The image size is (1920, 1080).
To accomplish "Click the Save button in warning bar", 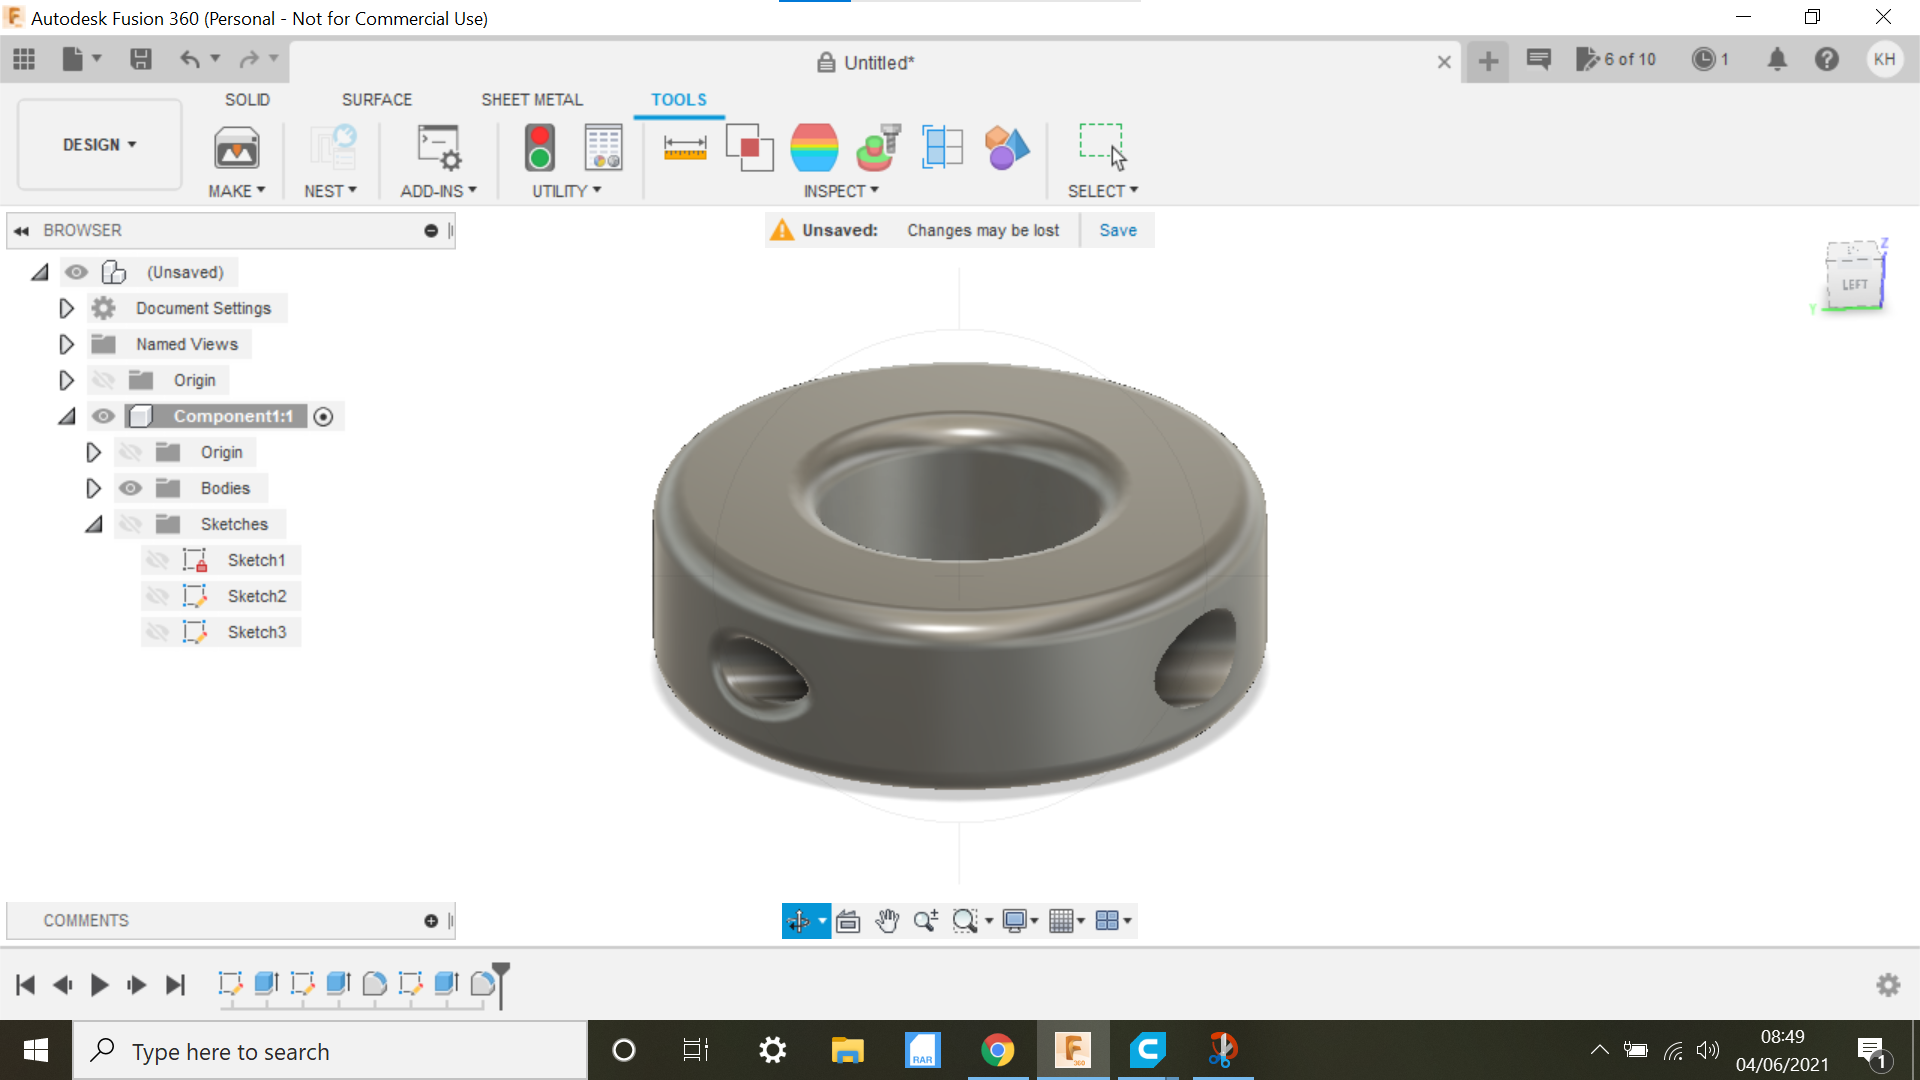I will click(1117, 230).
